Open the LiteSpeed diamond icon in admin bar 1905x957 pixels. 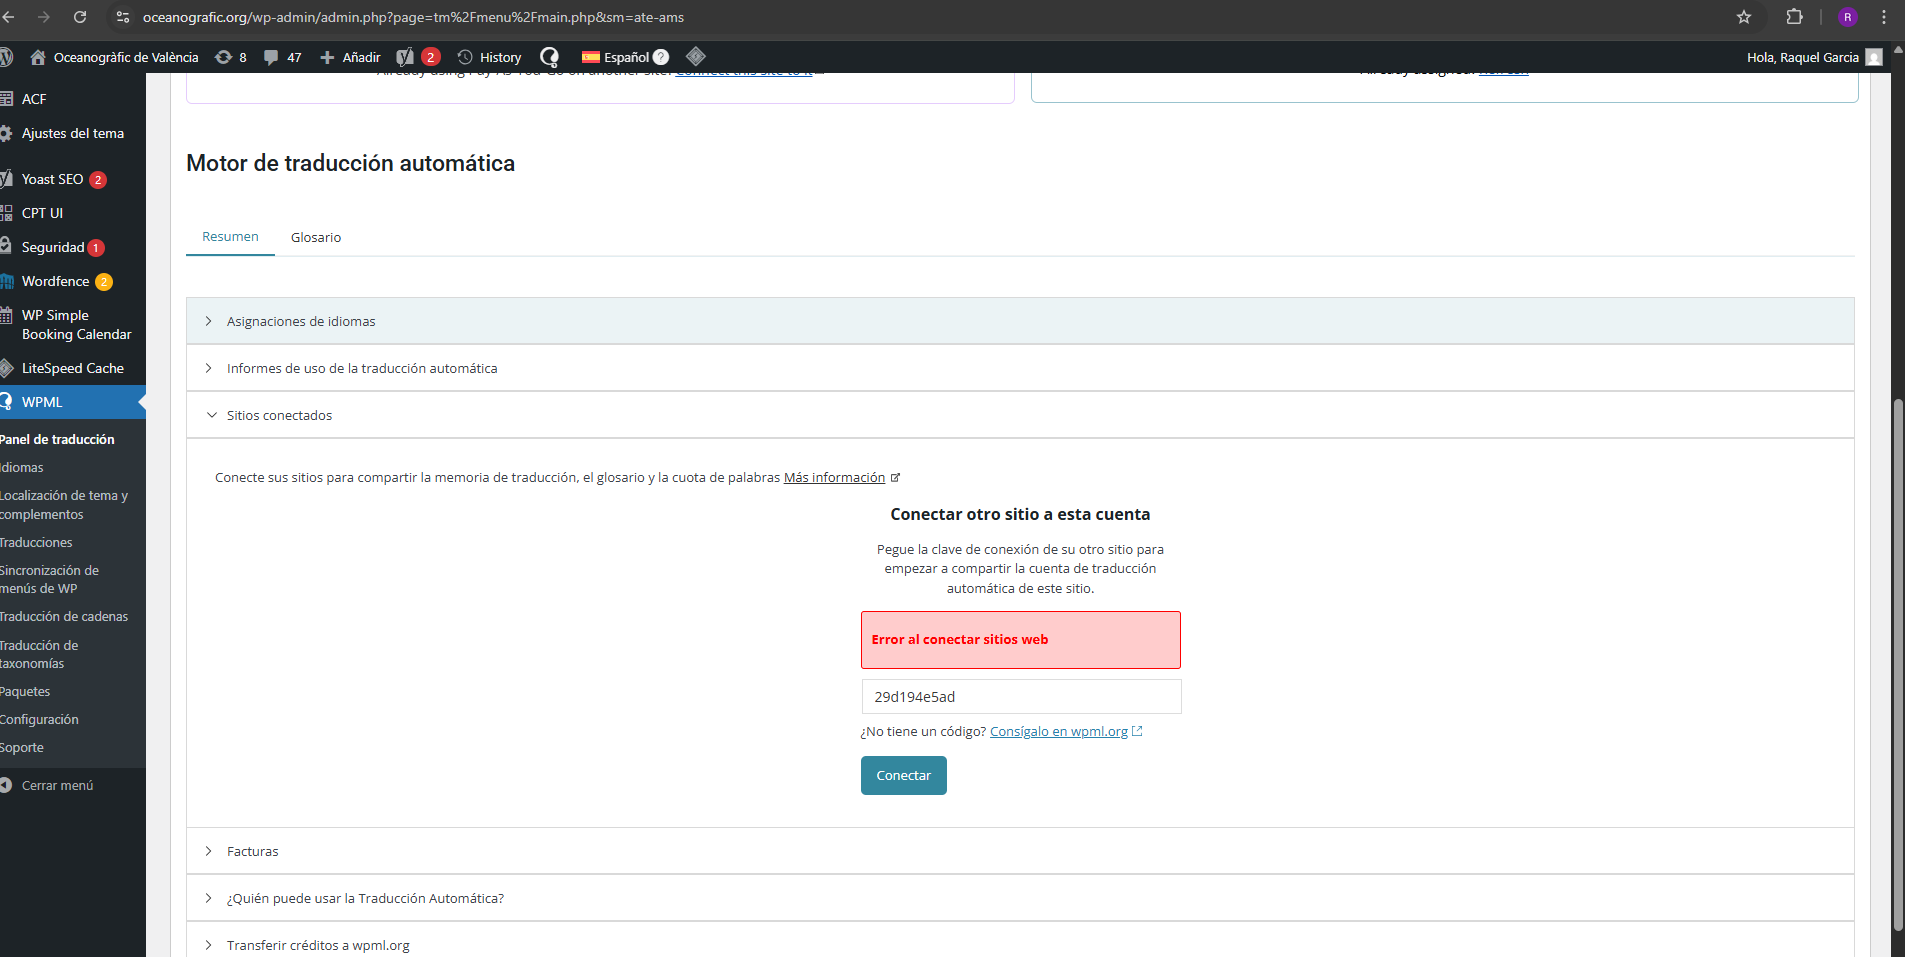pyautogui.click(x=696, y=56)
